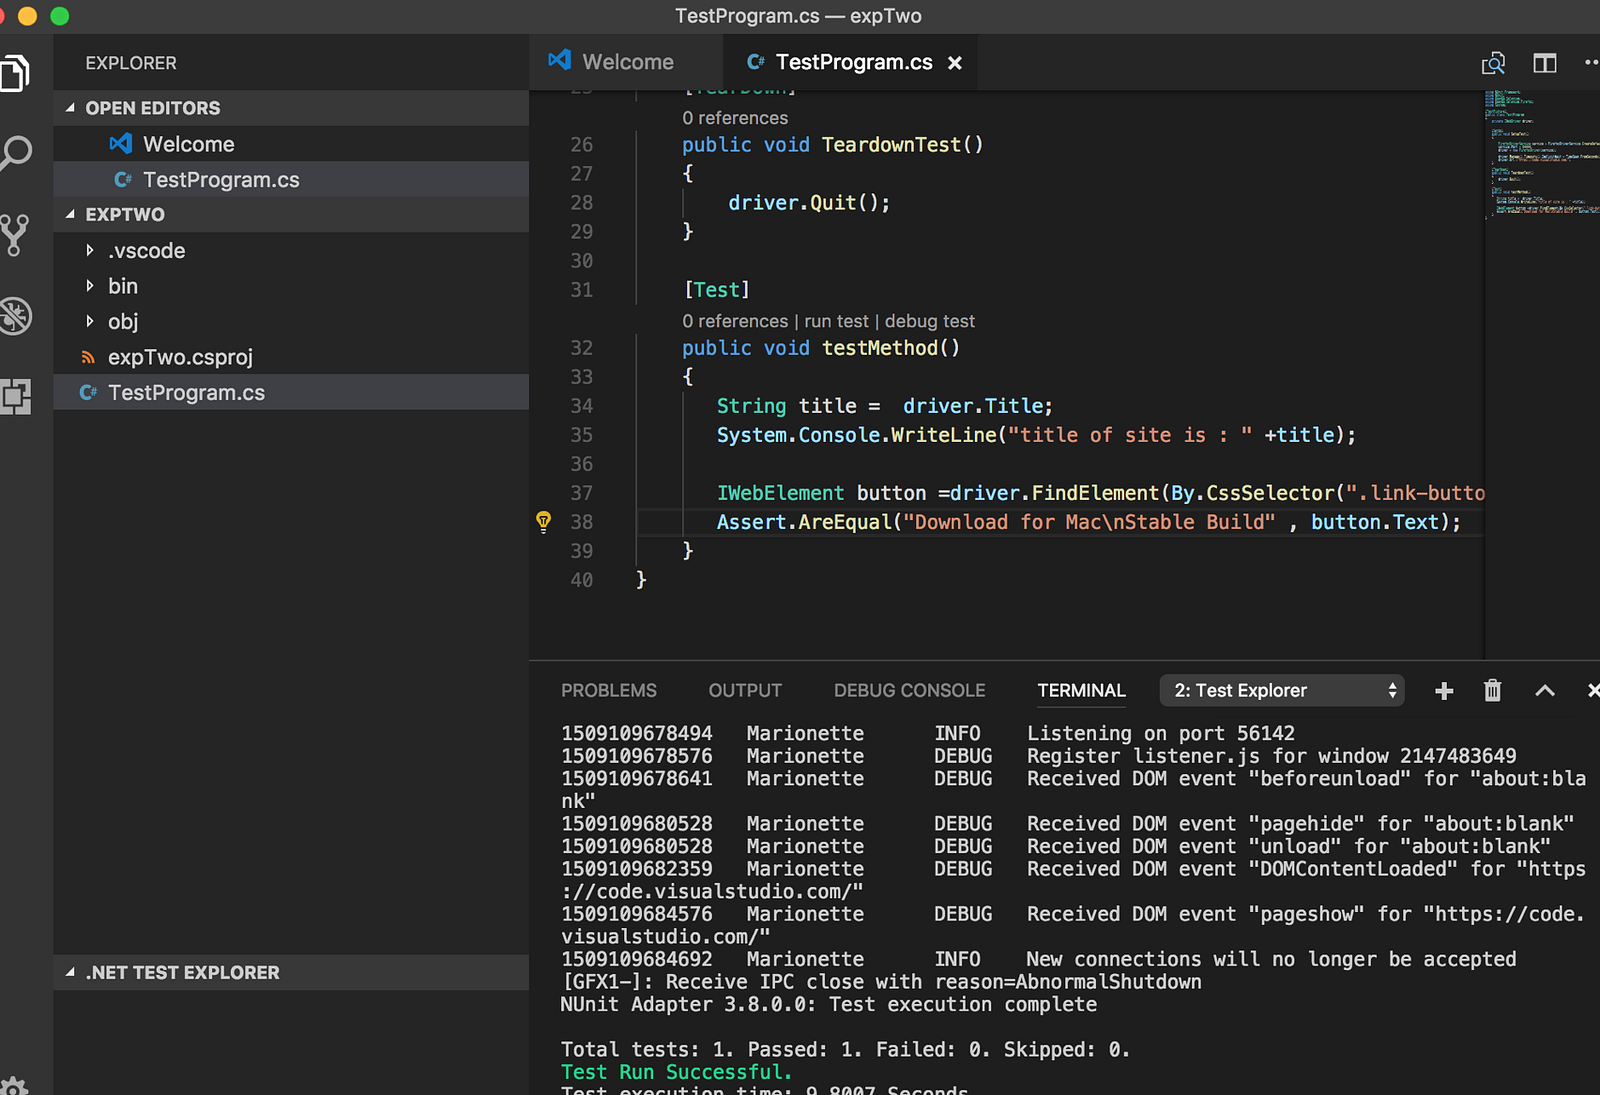Switch to the DEBUG CONSOLE panel tab

pos(910,690)
